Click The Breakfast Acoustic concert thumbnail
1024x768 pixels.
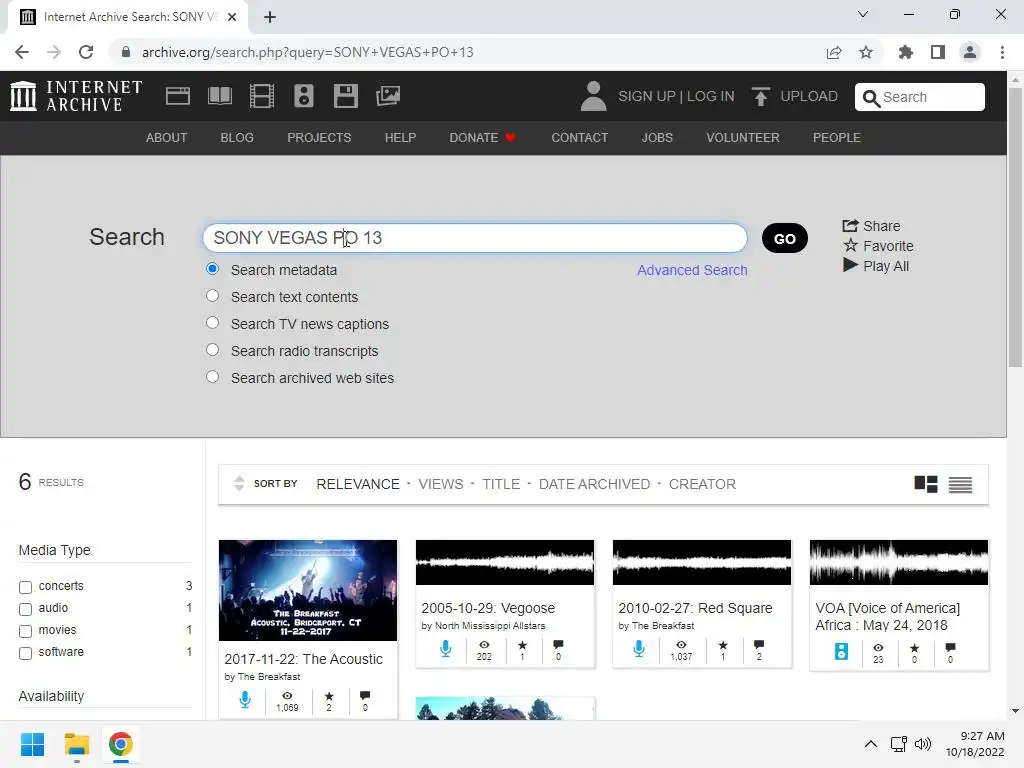308,590
